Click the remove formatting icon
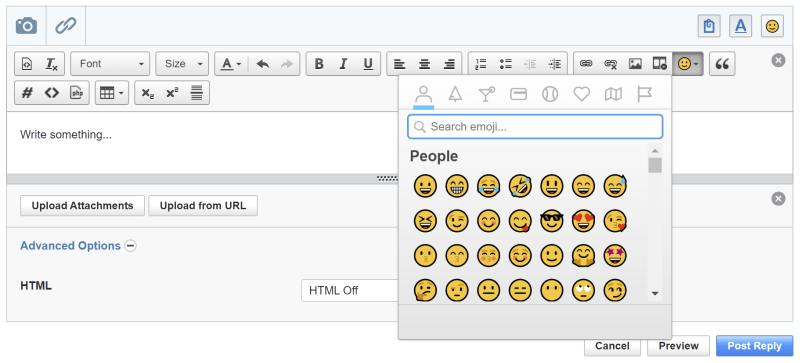The height and width of the screenshot is (363, 800). coord(52,64)
